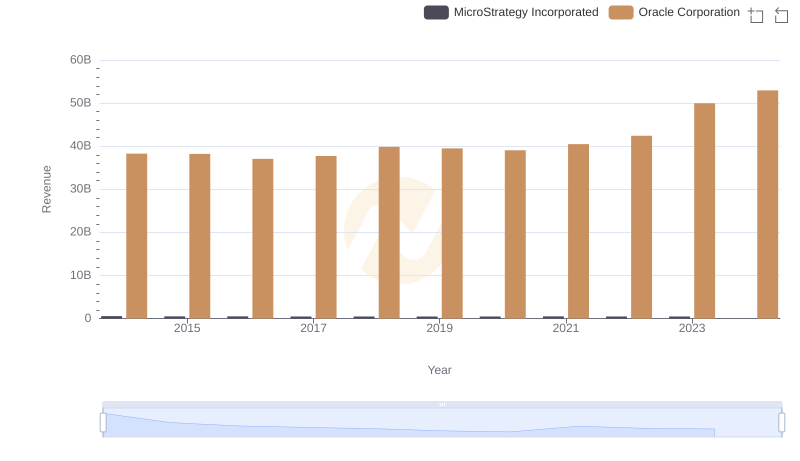Toggle the MicroStrategy Incorporated series label
This screenshot has height=461, width=800.
pos(525,13)
